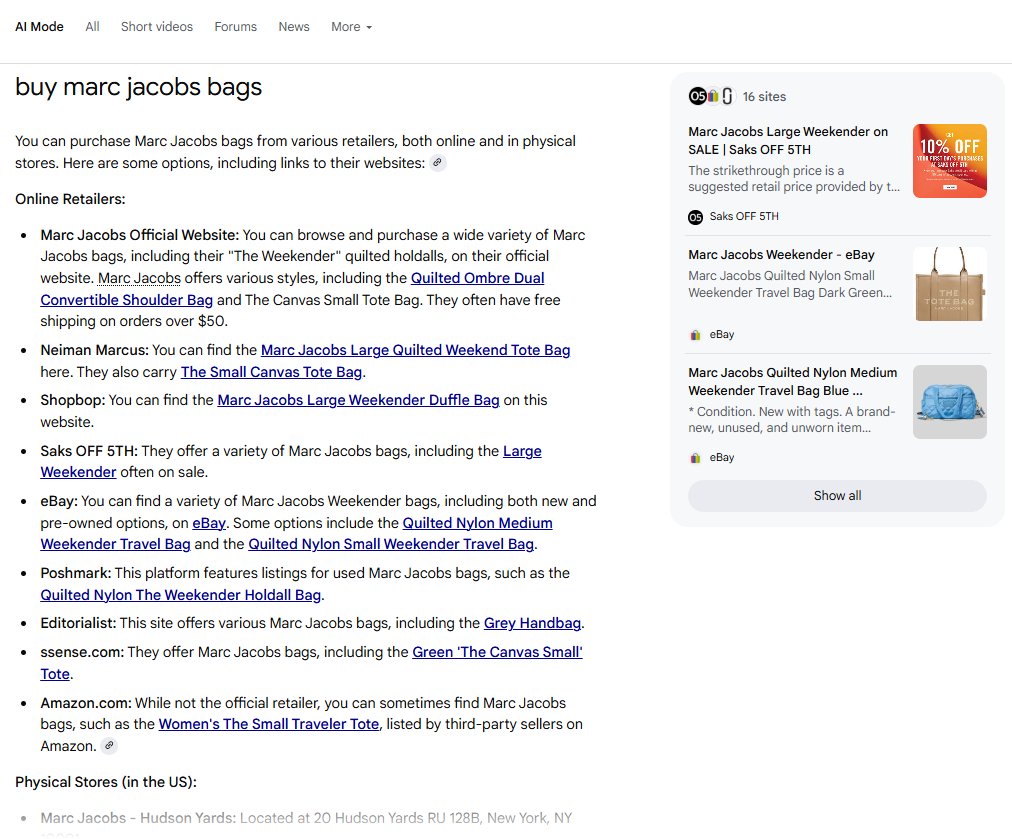Click the blue quilted bag thumbnail
The image size is (1012, 839).
[x=949, y=402]
